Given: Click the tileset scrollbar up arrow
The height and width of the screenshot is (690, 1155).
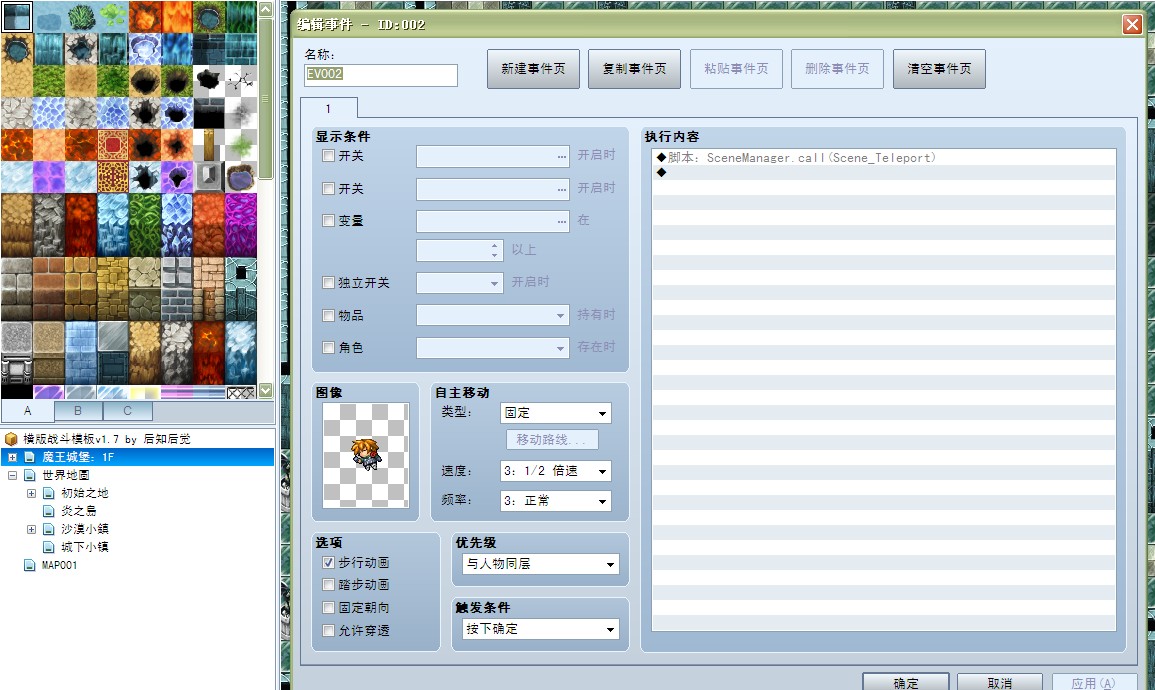Looking at the screenshot, I should (266, 9).
